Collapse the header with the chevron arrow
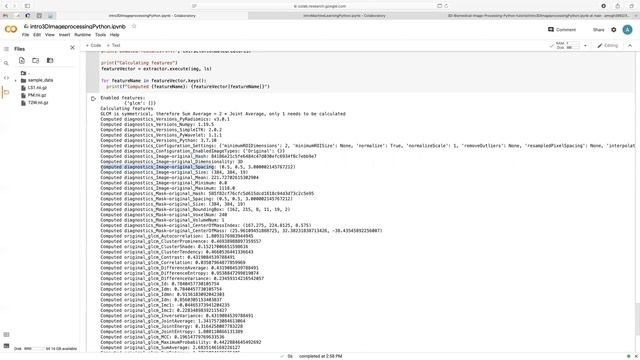Screen dimensions: 640x360 point(630,46)
